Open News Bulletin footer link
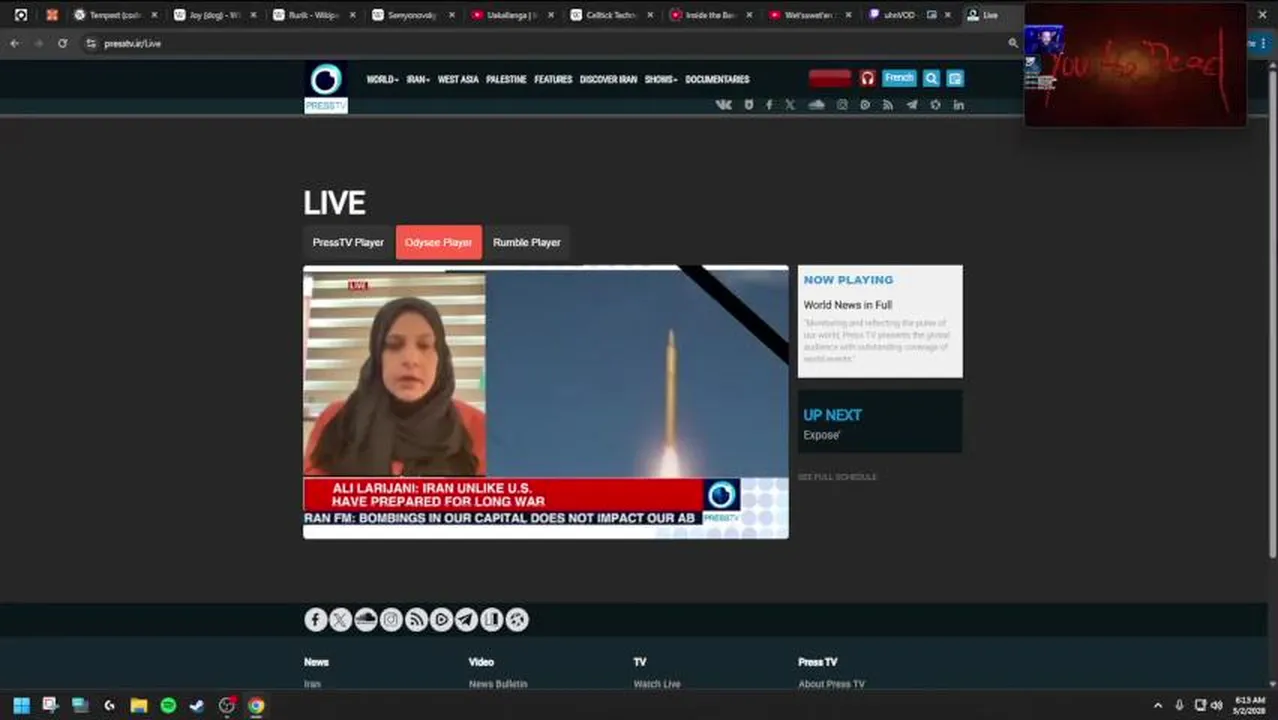Screen dimensions: 1278x720 [498, 684]
